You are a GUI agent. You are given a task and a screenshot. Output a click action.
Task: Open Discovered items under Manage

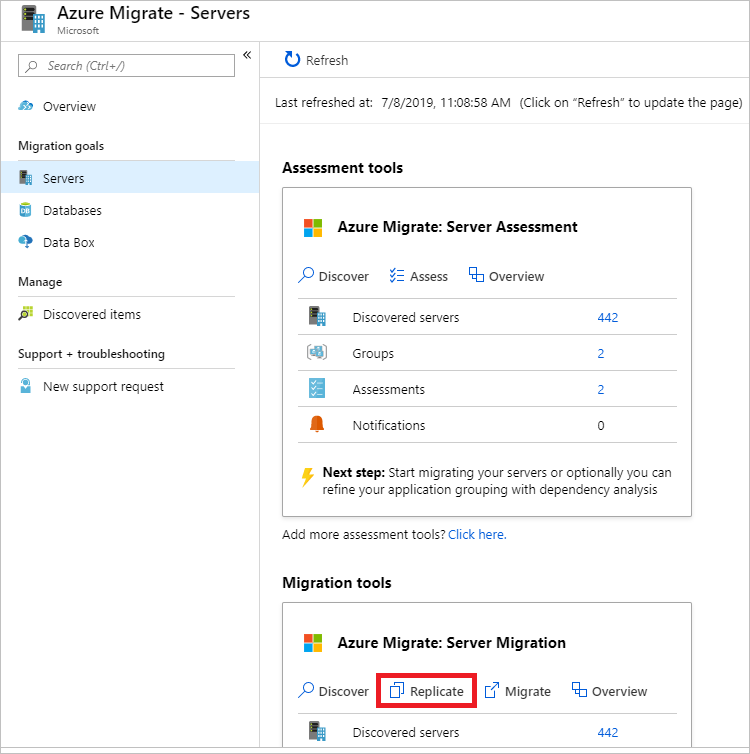[92, 314]
